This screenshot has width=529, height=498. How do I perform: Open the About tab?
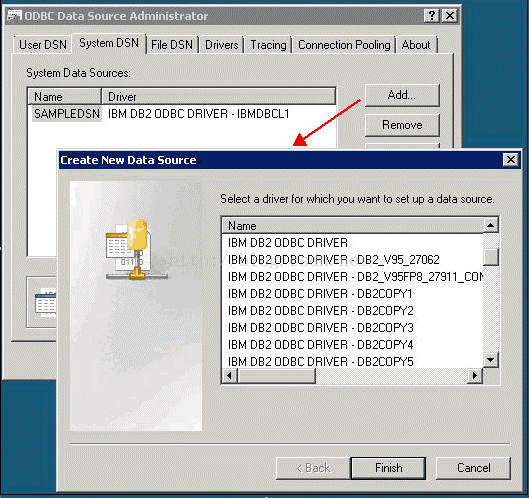(416, 45)
